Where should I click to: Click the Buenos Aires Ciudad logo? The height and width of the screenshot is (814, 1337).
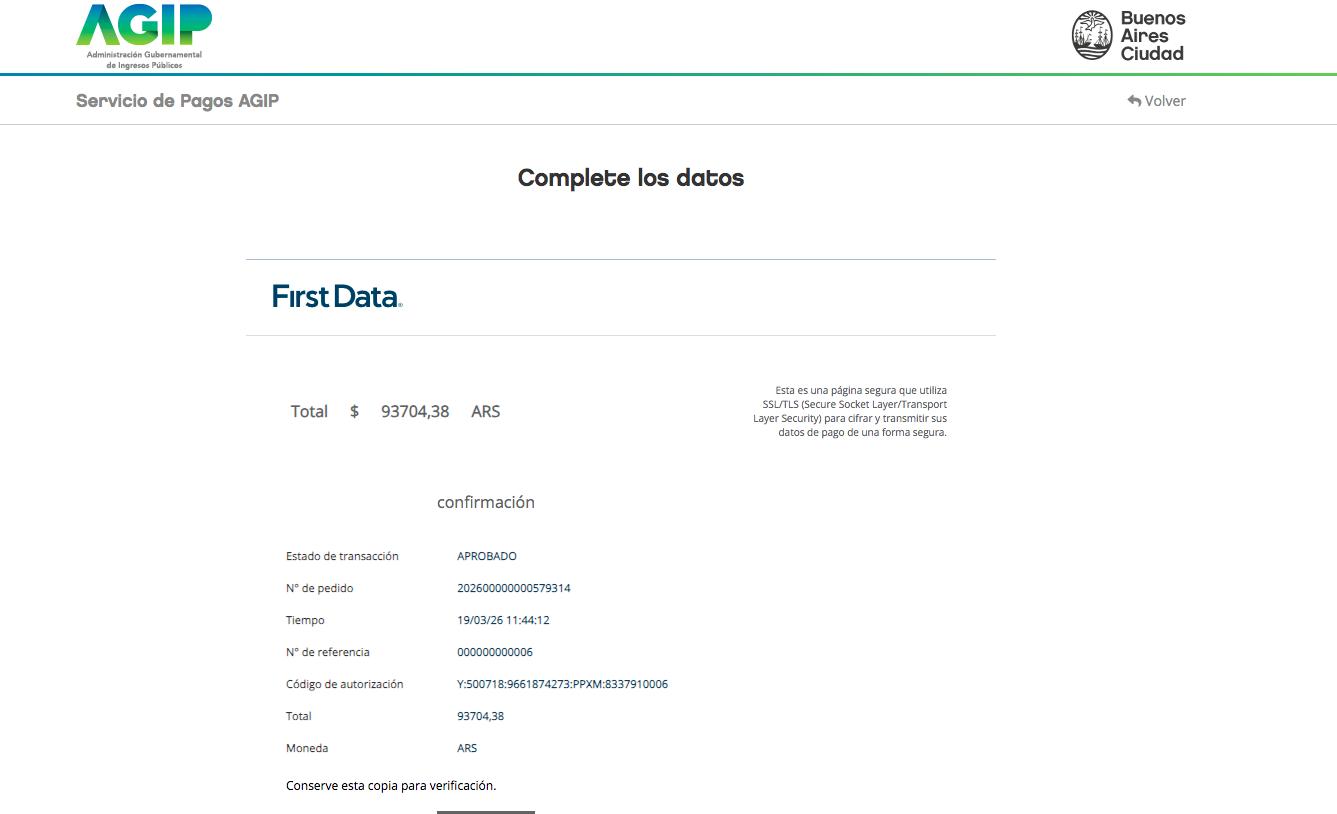point(1128,35)
